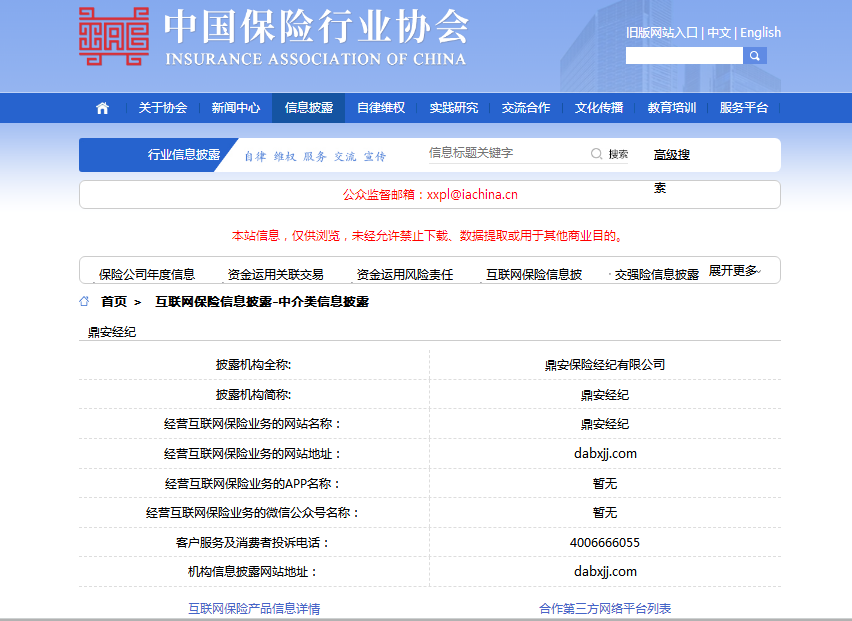This screenshot has height=621, width=852.
Task: Open the 新闻中心 menu
Action: [x=236, y=108]
